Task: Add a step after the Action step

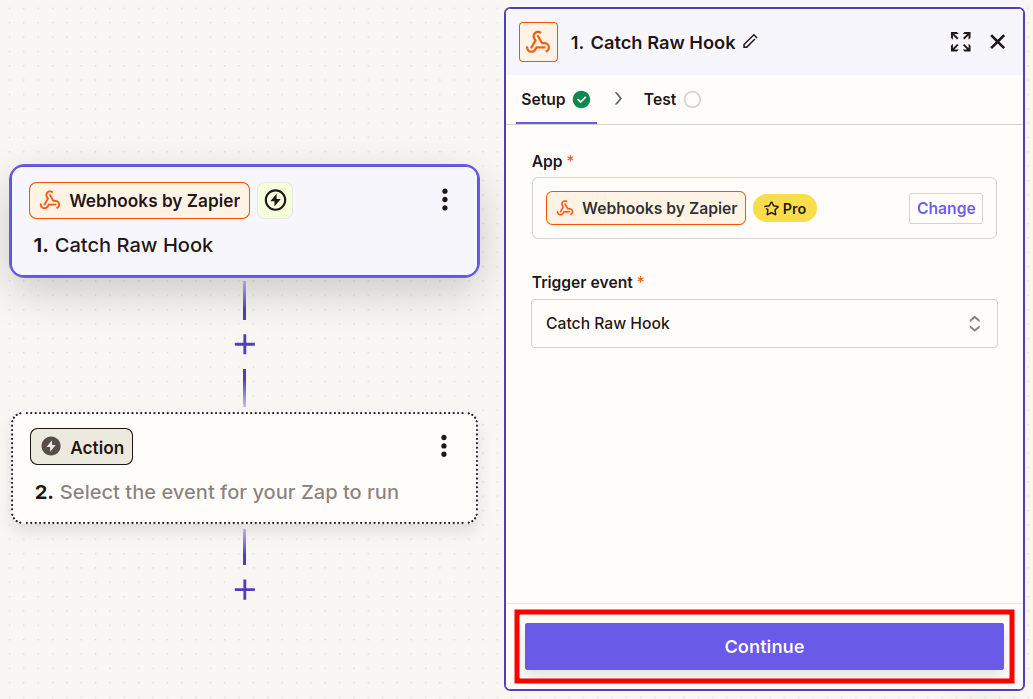Action: click(x=244, y=589)
